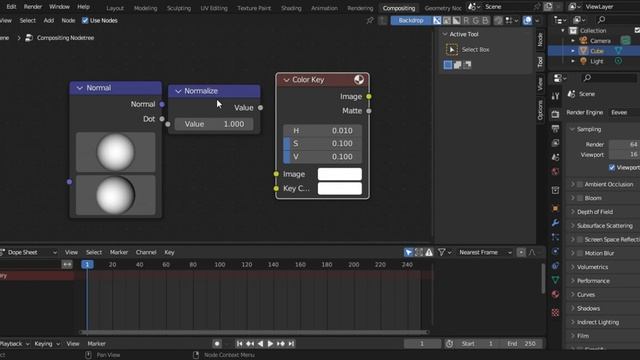Collapse the Color Key node chevron

tap(286, 80)
